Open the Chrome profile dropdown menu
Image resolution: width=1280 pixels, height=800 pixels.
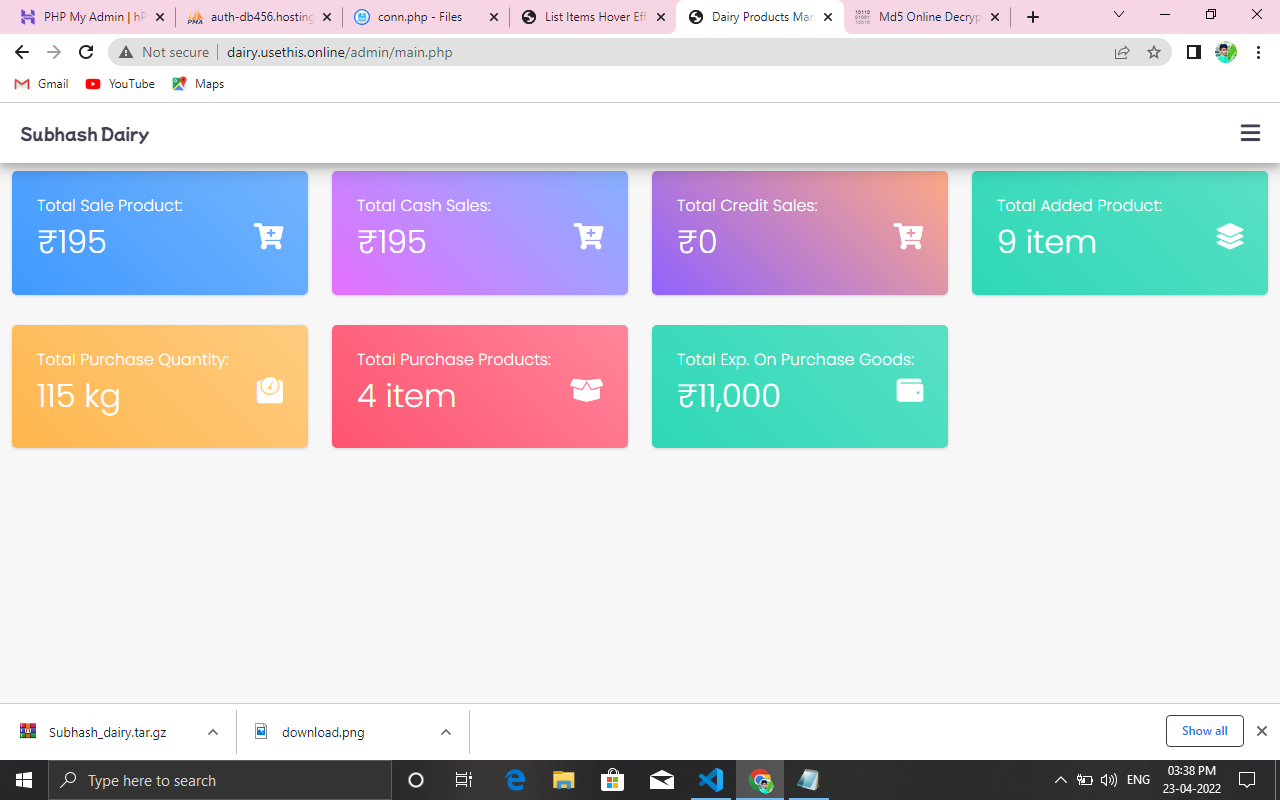click(1225, 52)
